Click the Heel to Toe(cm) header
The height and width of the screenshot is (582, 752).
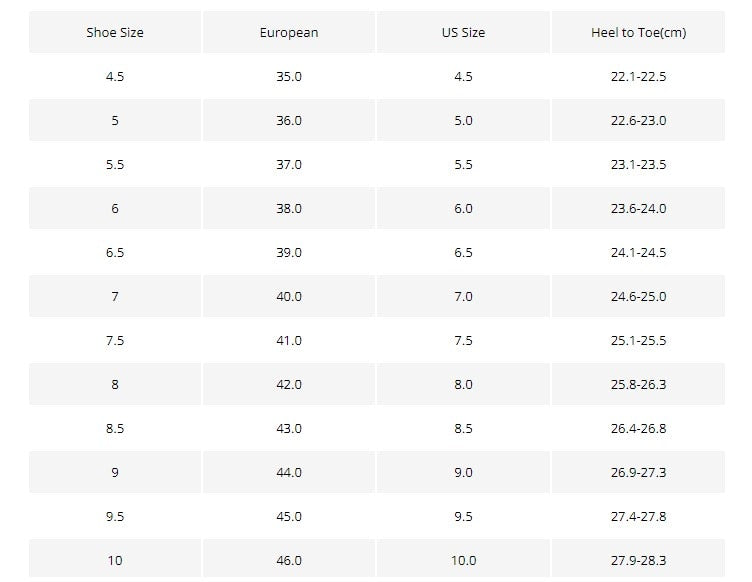click(x=638, y=33)
